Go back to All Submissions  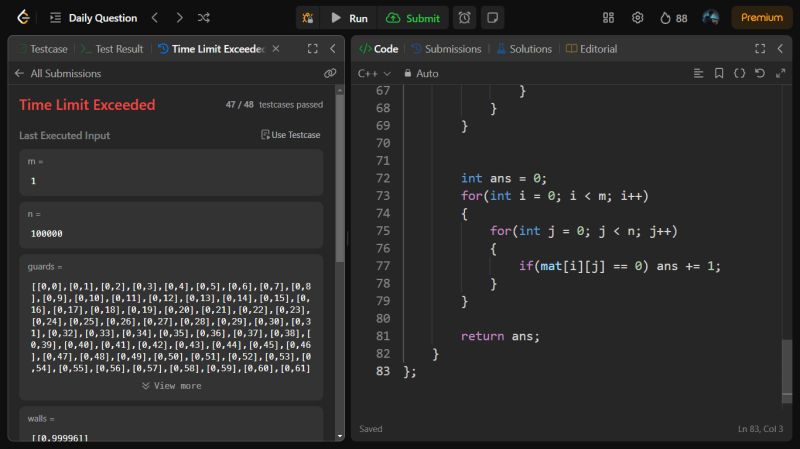[58, 73]
